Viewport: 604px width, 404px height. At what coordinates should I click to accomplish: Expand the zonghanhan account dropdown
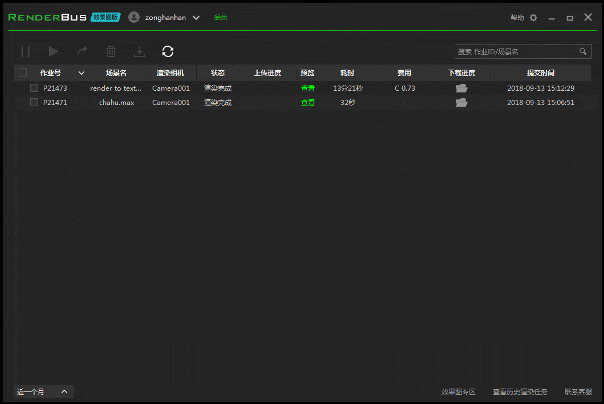tap(196, 18)
